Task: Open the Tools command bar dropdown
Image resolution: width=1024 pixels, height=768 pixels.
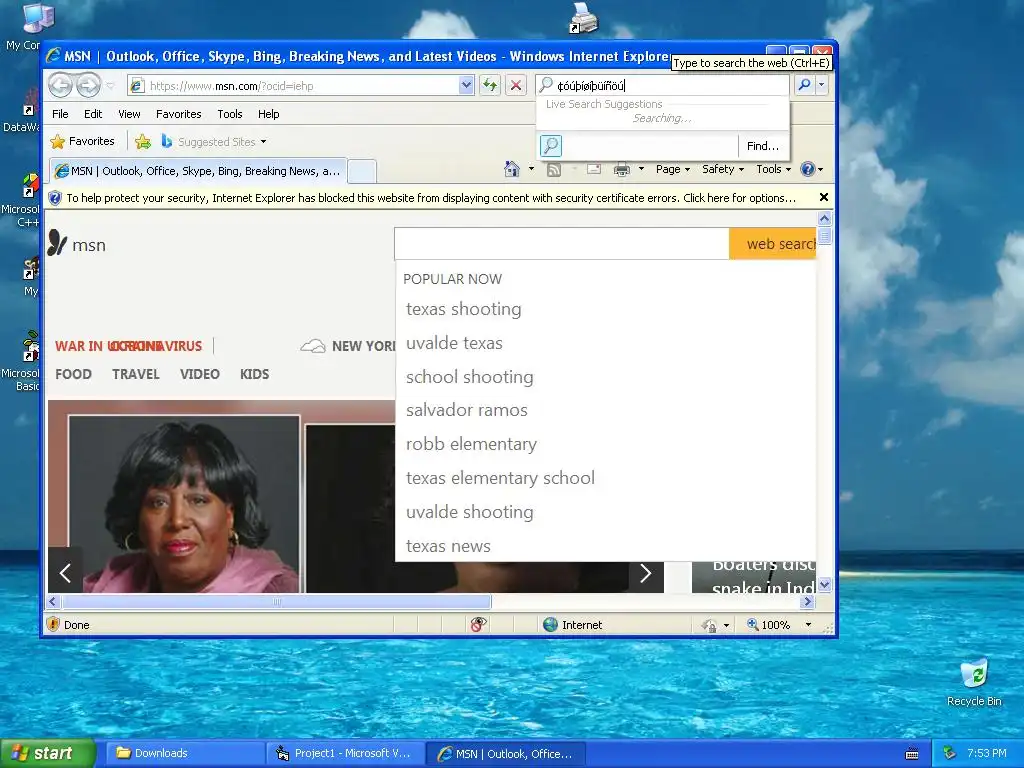Action: coord(774,169)
